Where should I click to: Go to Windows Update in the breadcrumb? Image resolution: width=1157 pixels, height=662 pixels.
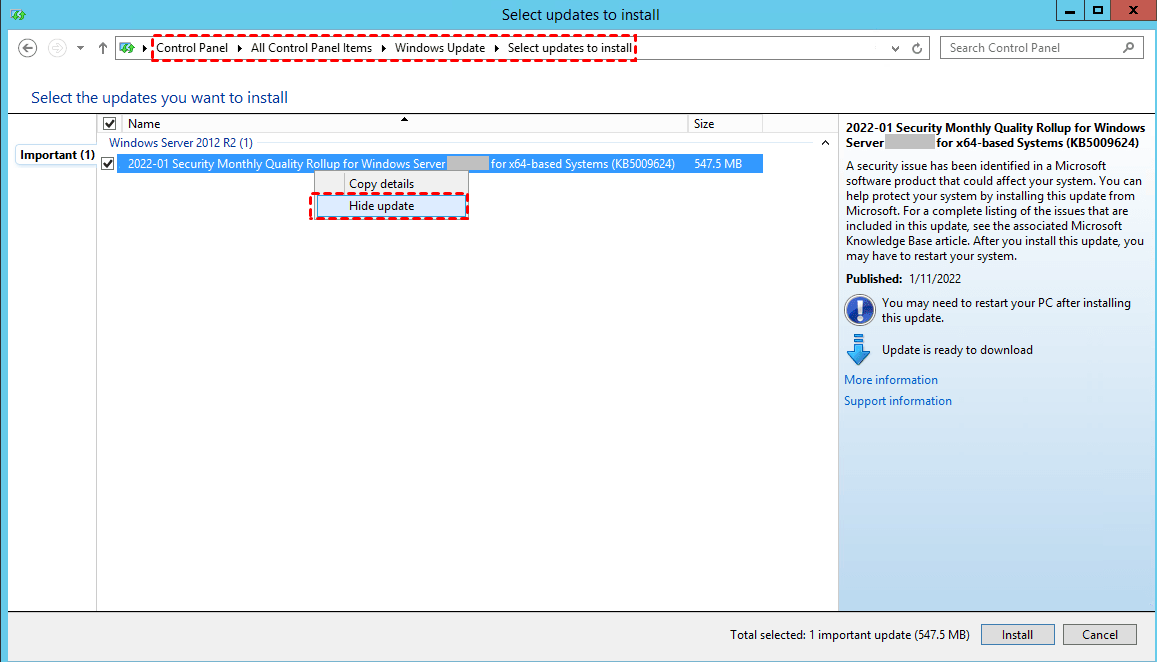point(440,48)
